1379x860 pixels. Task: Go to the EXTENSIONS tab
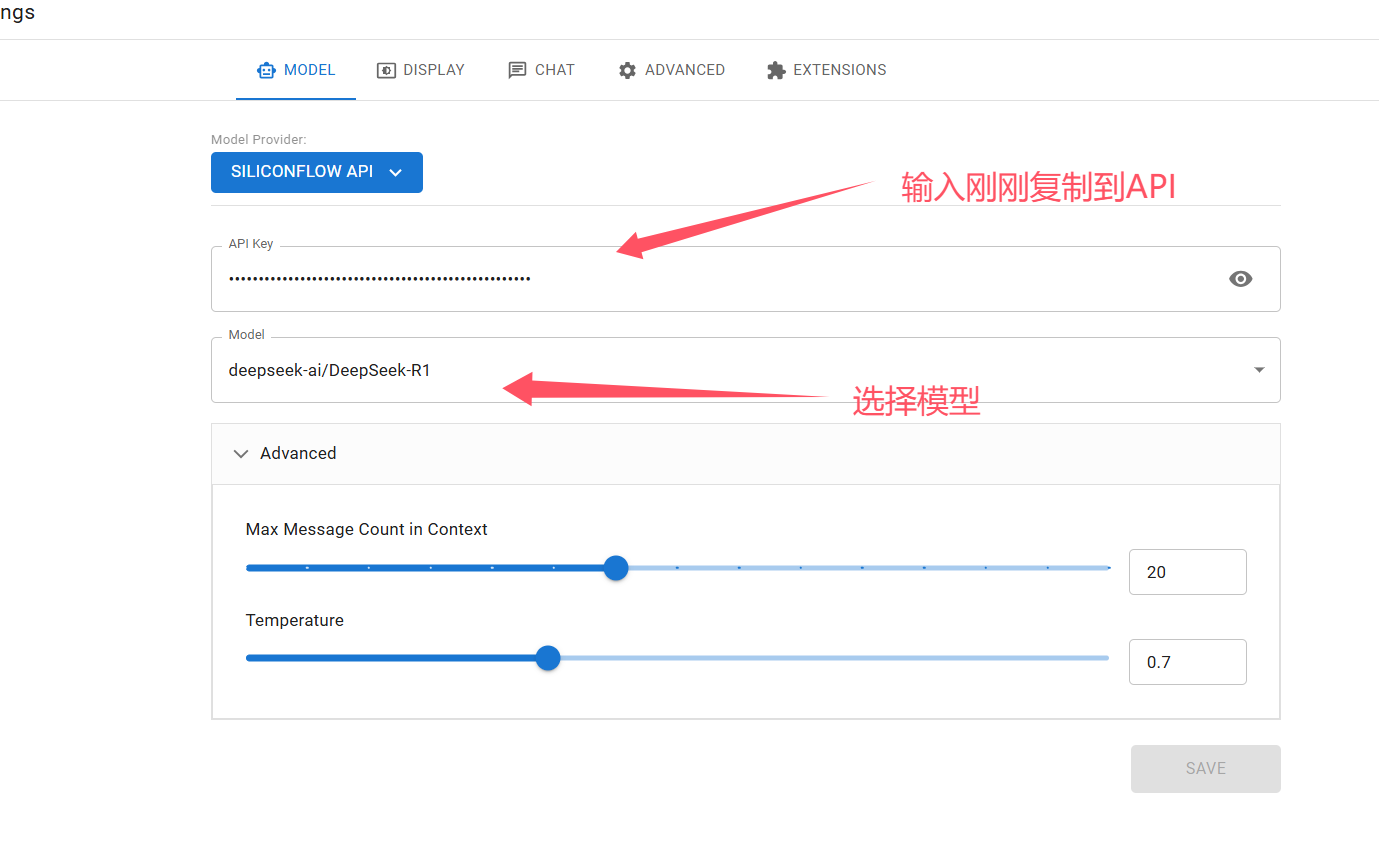coord(826,70)
